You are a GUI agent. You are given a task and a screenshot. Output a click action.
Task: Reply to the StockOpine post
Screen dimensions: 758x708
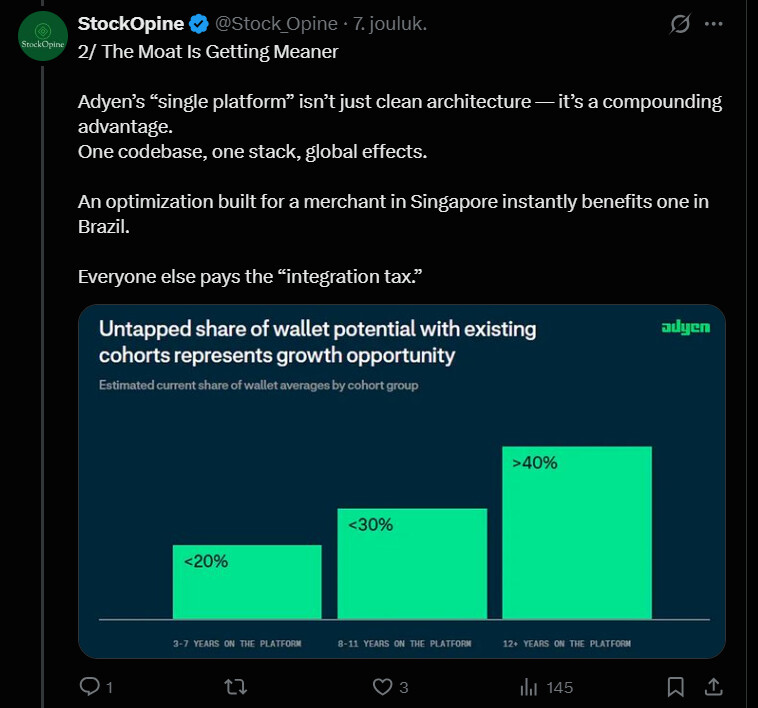(89, 687)
